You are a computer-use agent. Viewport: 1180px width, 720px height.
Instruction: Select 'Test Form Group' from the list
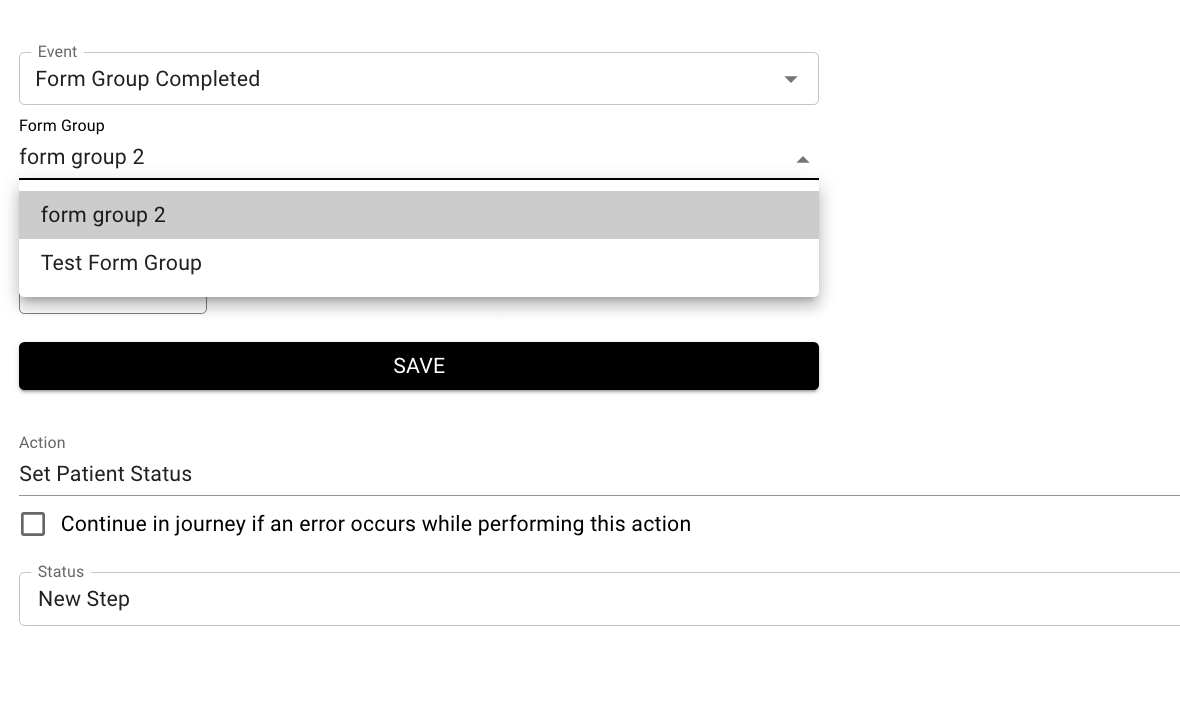[121, 263]
